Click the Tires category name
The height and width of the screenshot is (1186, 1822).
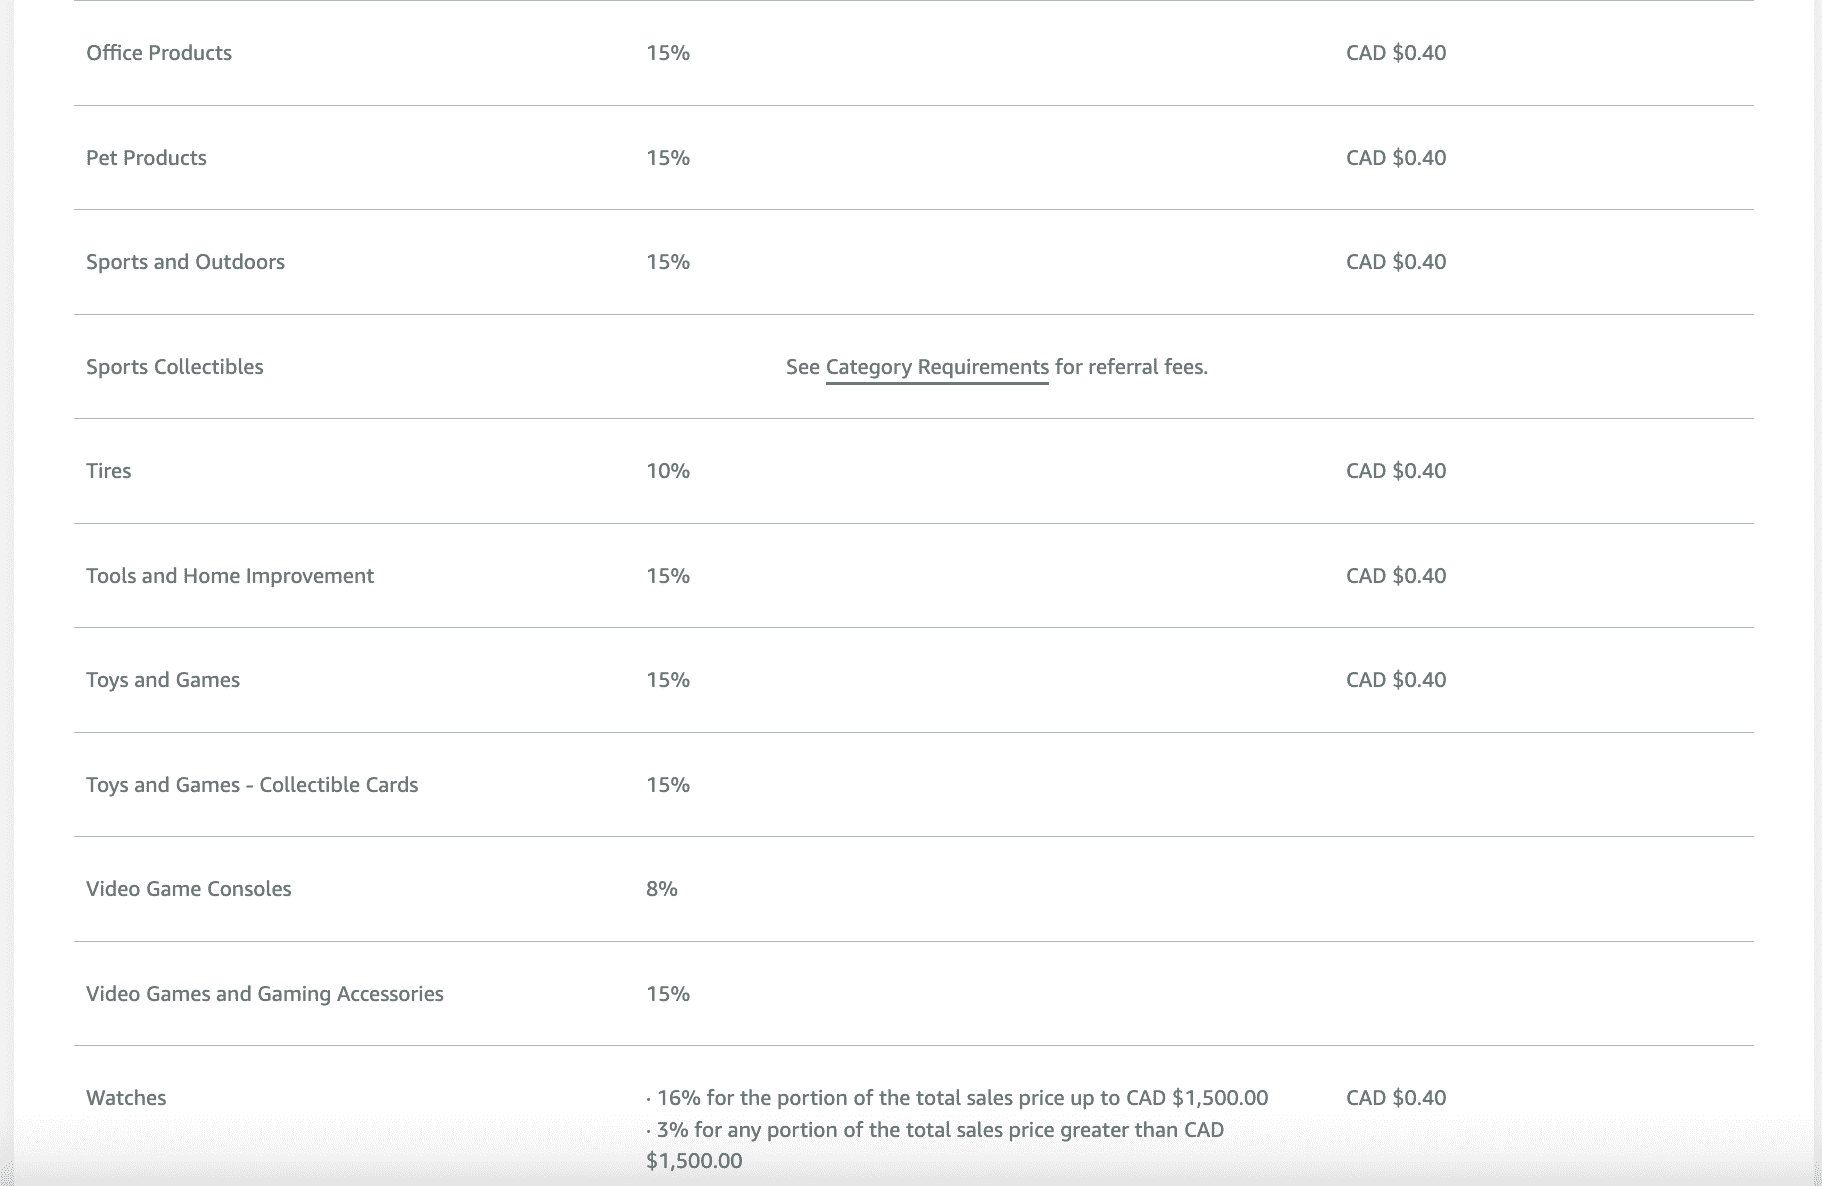point(109,471)
